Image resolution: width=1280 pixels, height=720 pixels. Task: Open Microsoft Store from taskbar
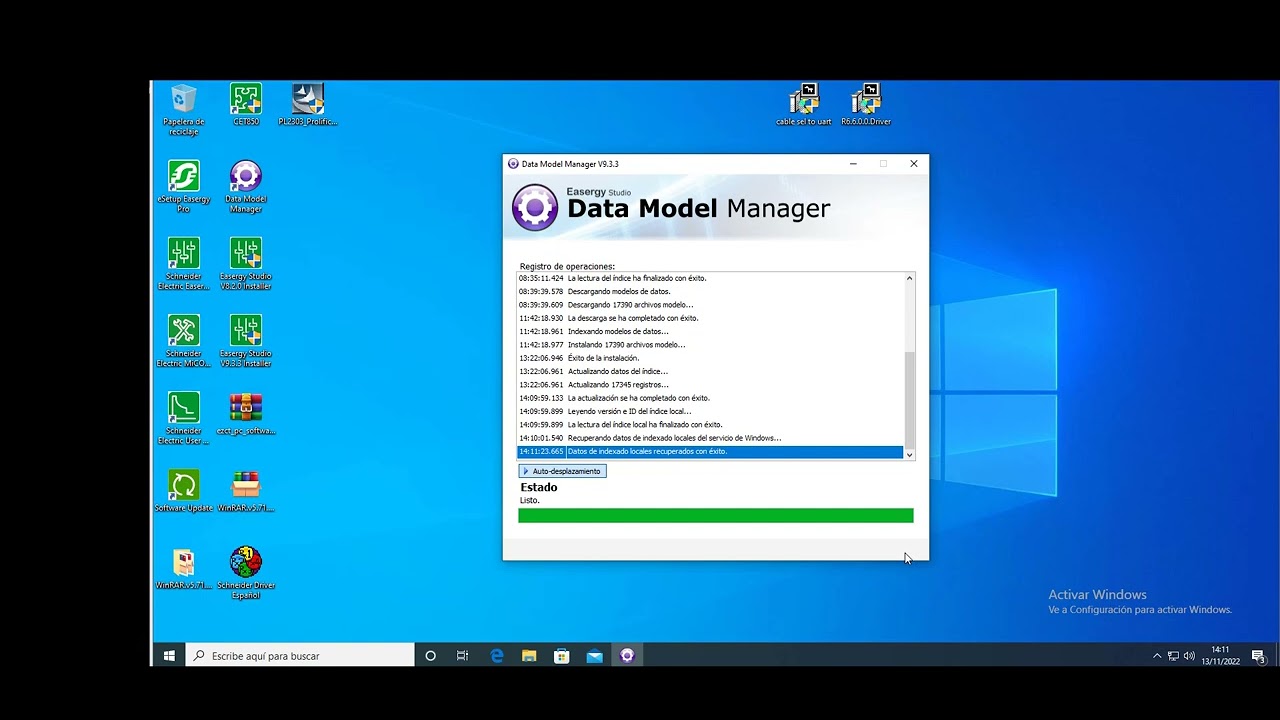pyautogui.click(x=562, y=656)
